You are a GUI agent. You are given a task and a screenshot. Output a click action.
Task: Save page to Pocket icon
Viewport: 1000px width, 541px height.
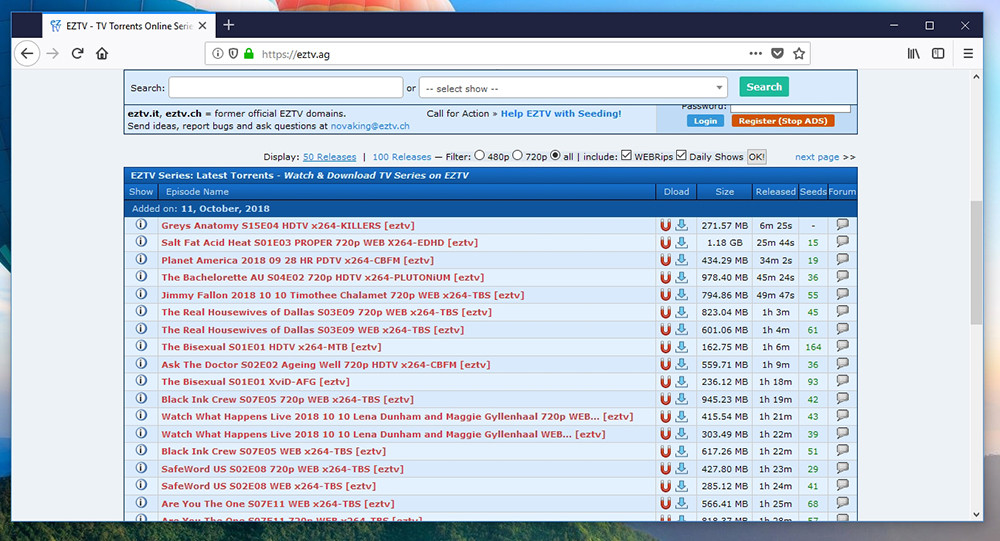[777, 54]
